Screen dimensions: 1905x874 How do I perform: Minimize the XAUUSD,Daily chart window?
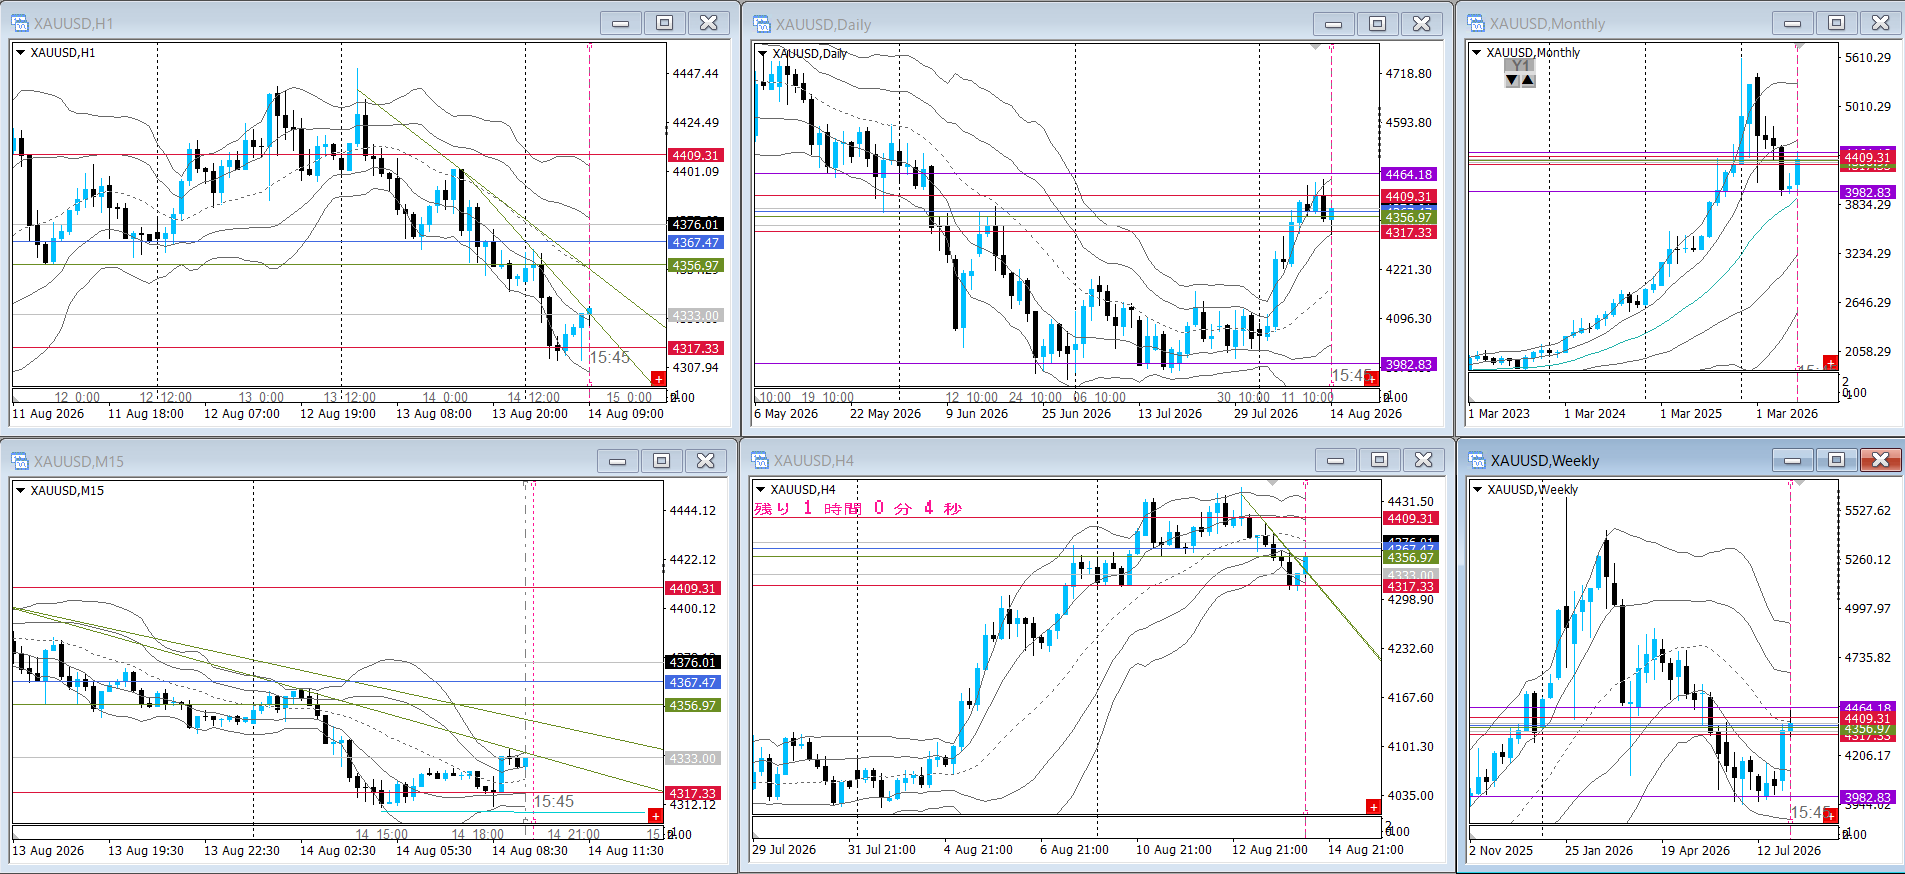tap(1334, 24)
